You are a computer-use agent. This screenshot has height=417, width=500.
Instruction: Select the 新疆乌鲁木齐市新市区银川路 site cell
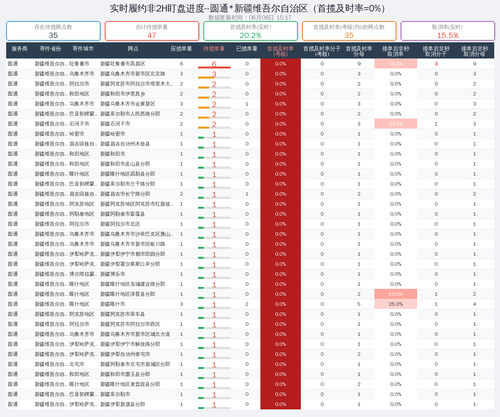[x=133, y=244]
